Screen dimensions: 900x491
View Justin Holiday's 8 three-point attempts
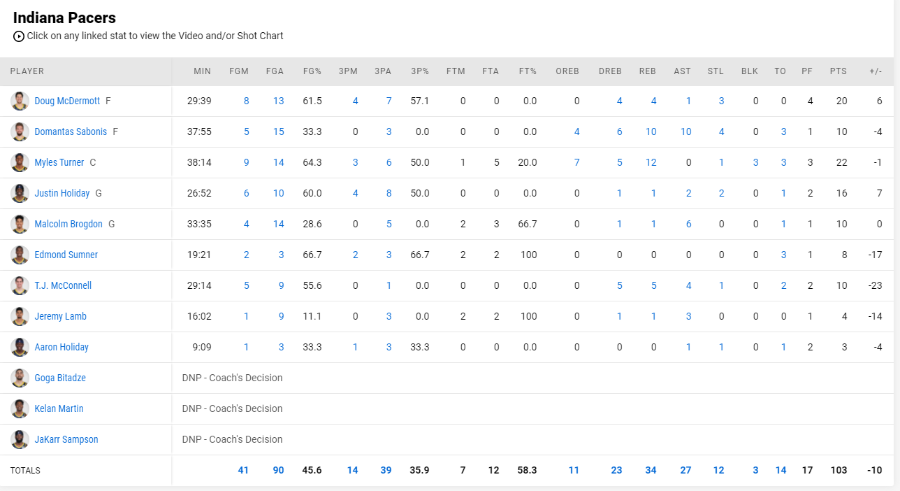(x=389, y=194)
